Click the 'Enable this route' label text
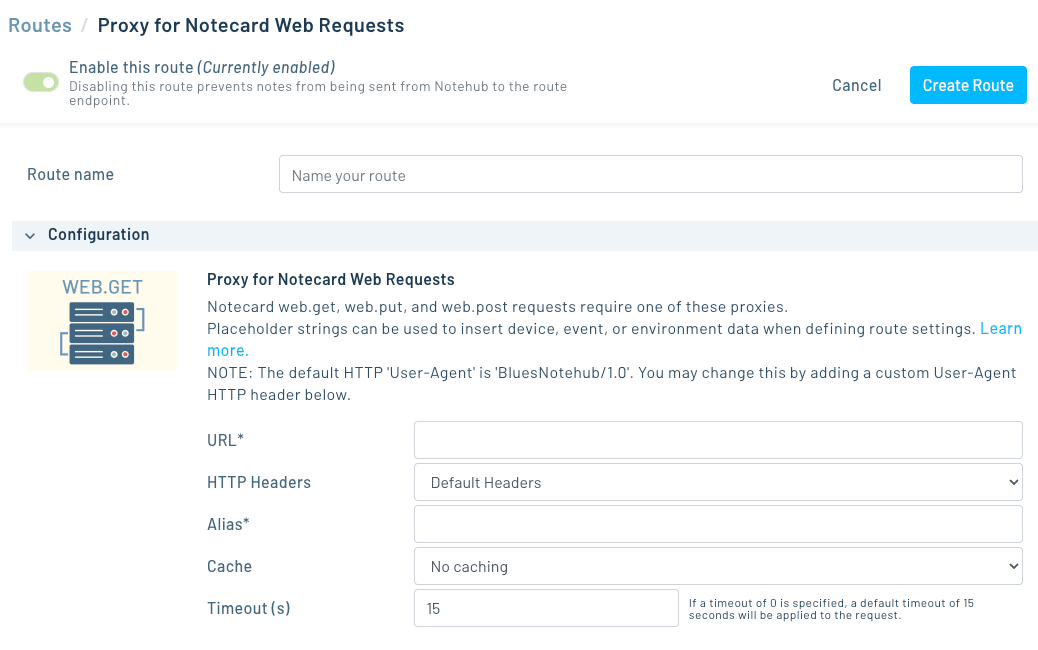1038x650 pixels. click(130, 67)
